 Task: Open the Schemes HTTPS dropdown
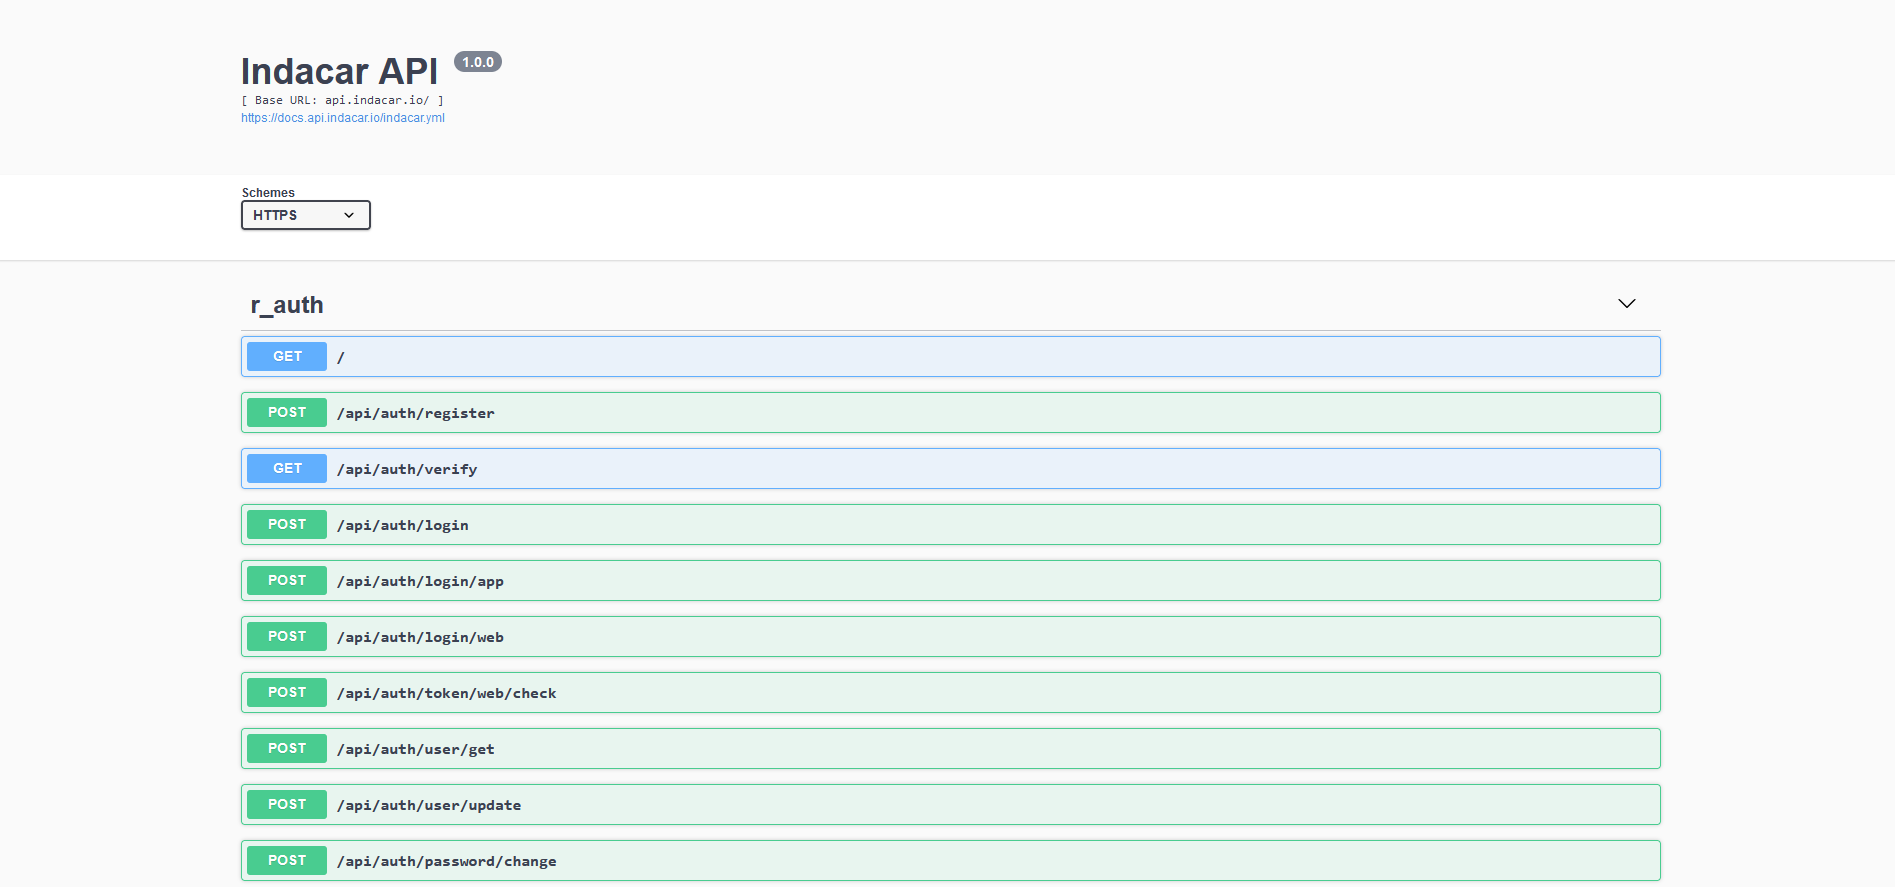pyautogui.click(x=306, y=215)
